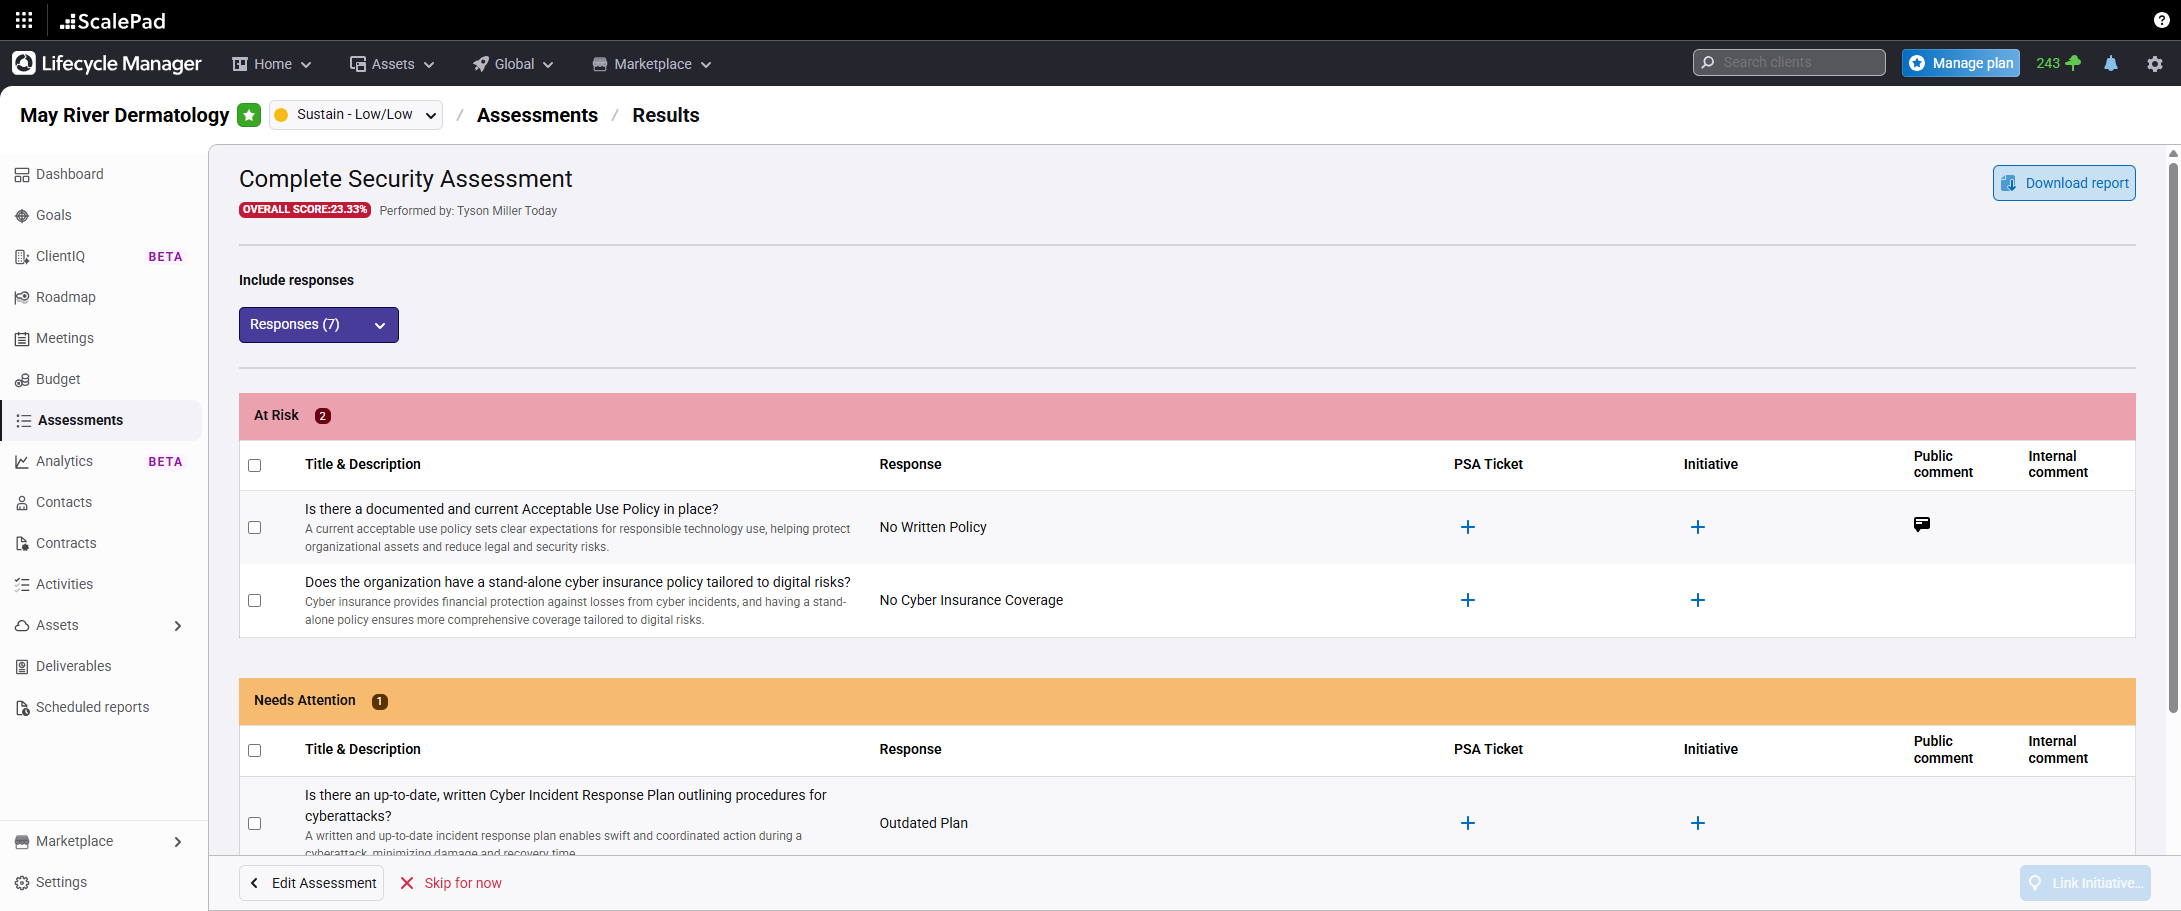Viewport: 2181px width, 911px height.
Task: Check the No Written Policy row checkbox
Action: click(255, 527)
